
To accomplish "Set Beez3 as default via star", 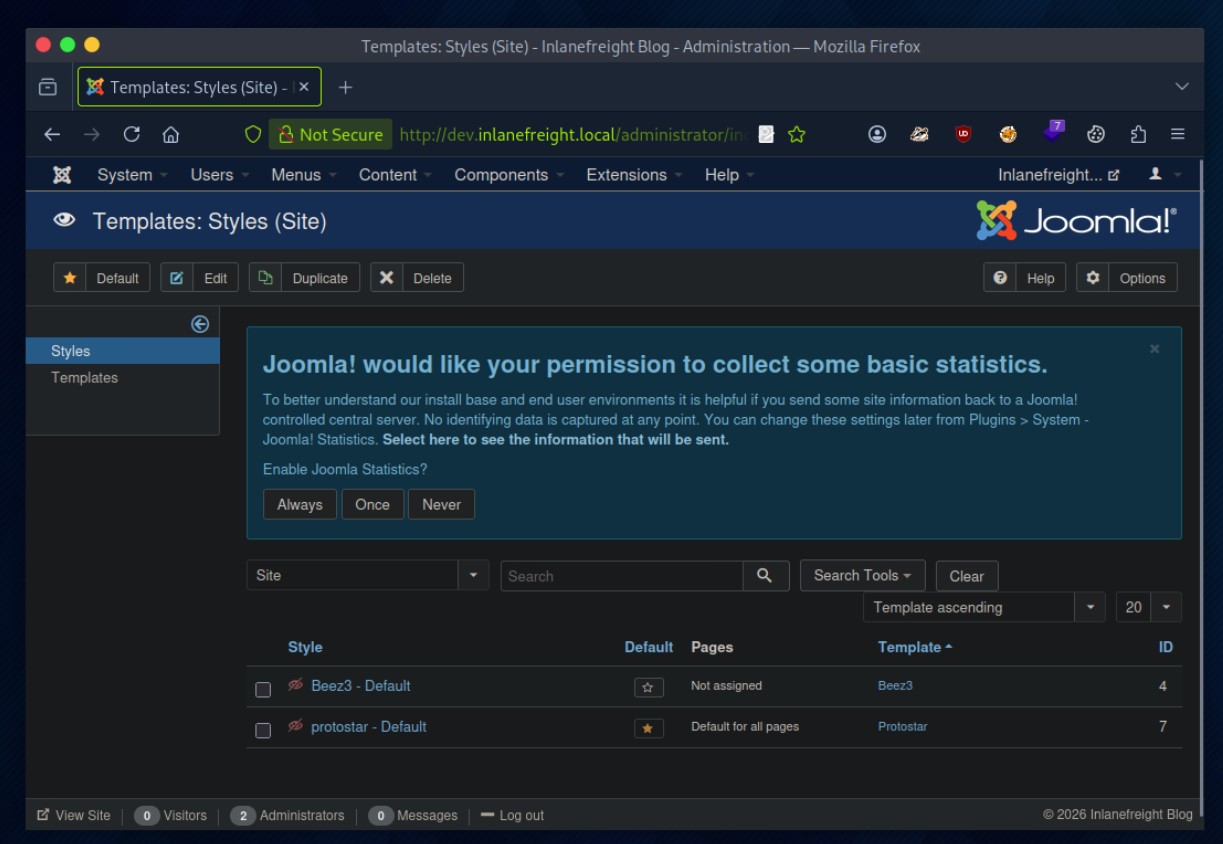I will pyautogui.click(x=648, y=687).
